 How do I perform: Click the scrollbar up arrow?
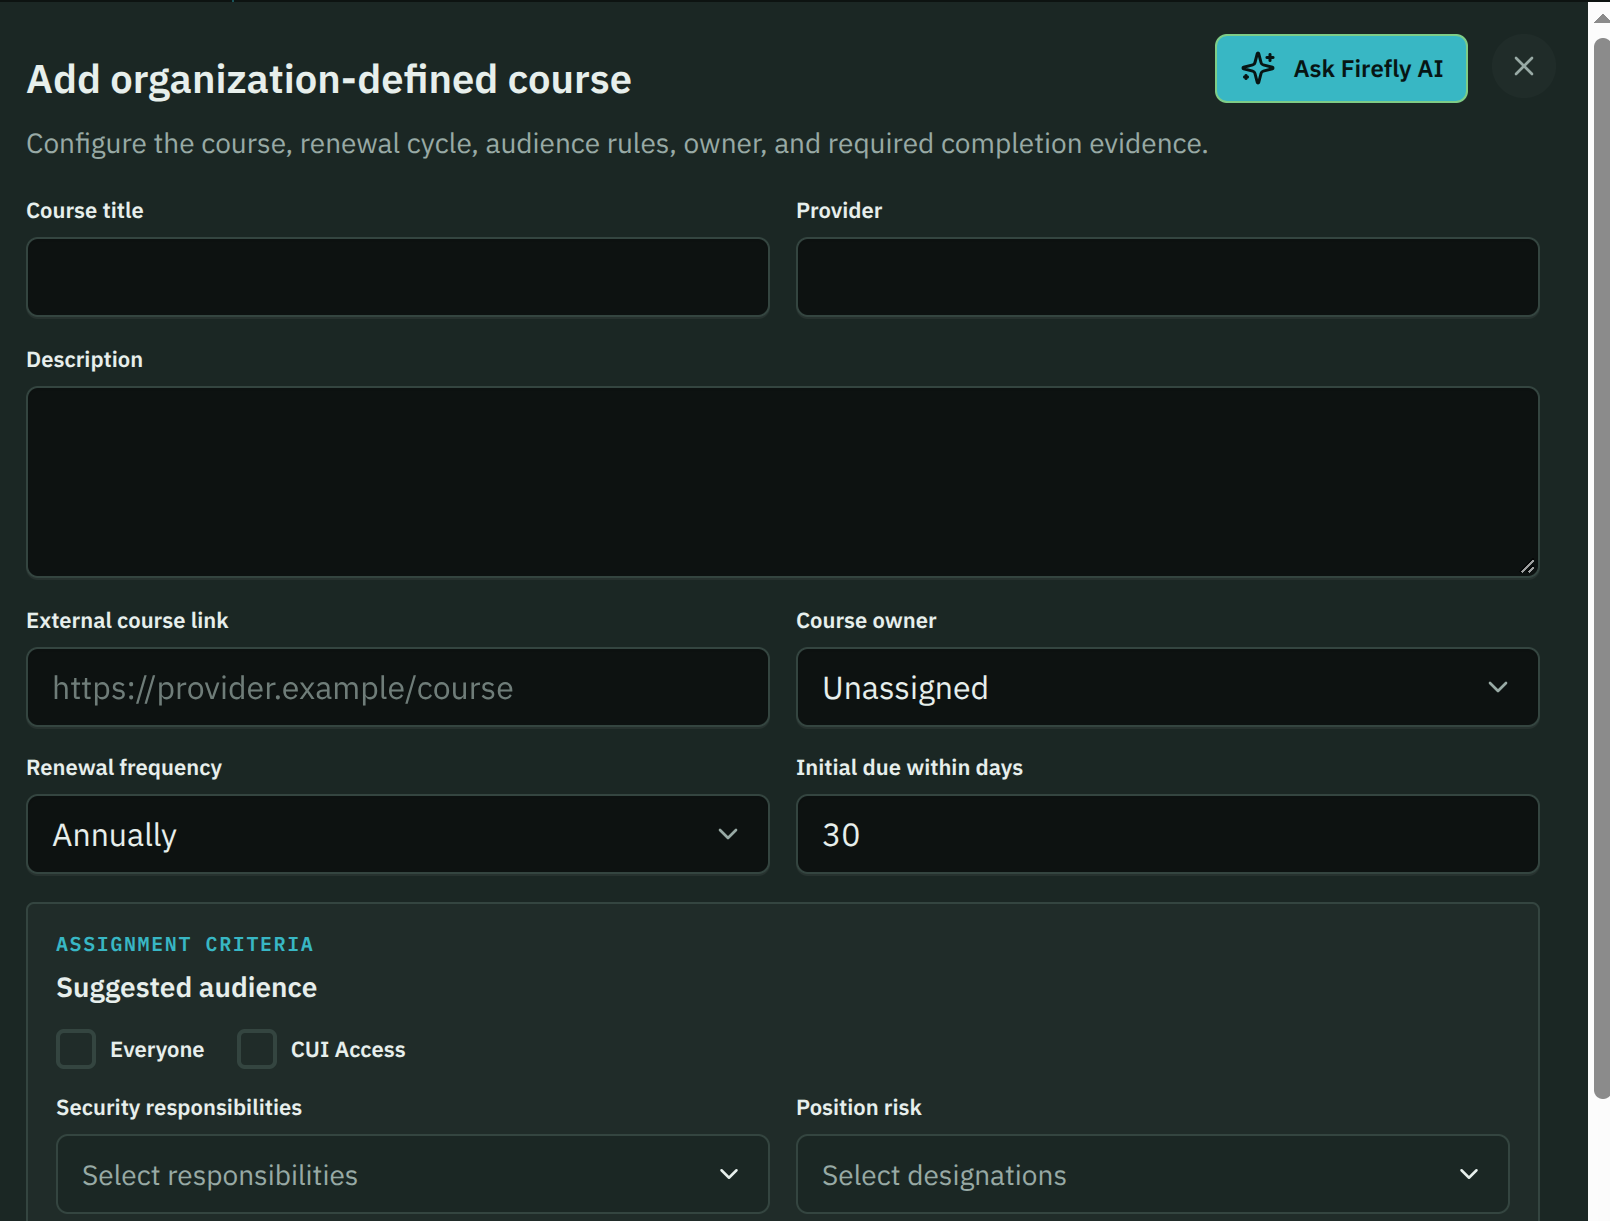coord(1601,18)
